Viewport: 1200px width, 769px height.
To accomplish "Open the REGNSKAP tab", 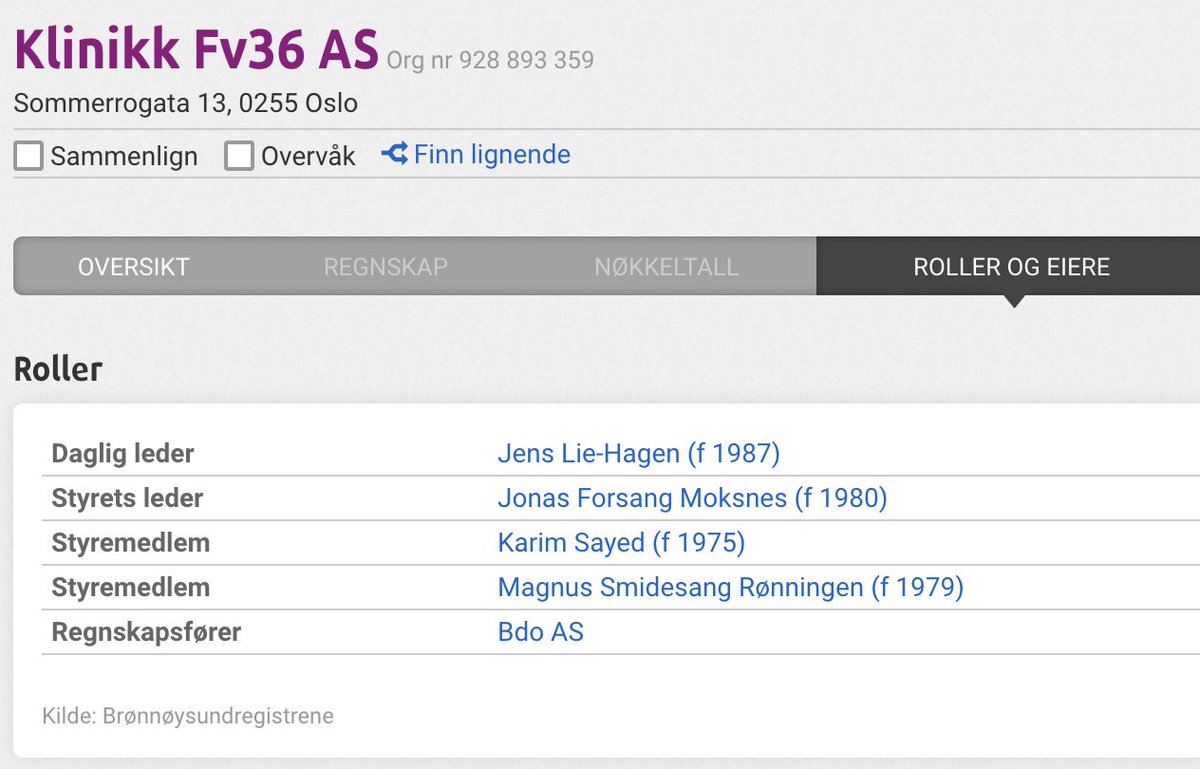I will tap(386, 267).
